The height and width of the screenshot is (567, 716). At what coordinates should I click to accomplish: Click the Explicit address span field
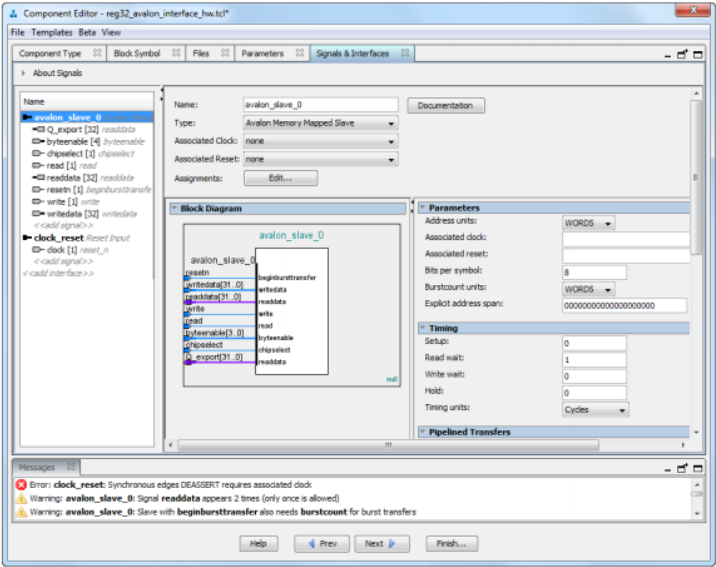coord(624,305)
